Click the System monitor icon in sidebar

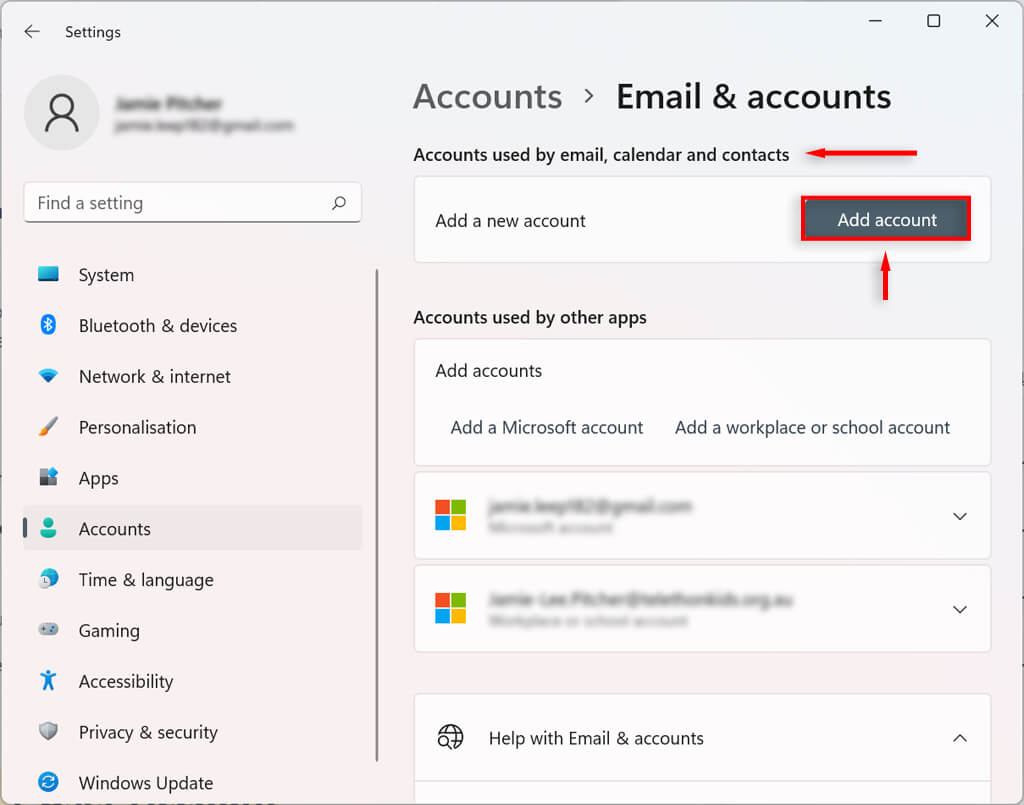(x=48, y=274)
